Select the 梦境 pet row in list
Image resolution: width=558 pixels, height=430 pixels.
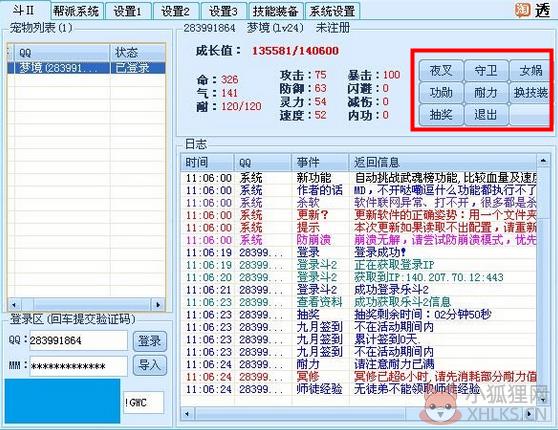coord(86,68)
